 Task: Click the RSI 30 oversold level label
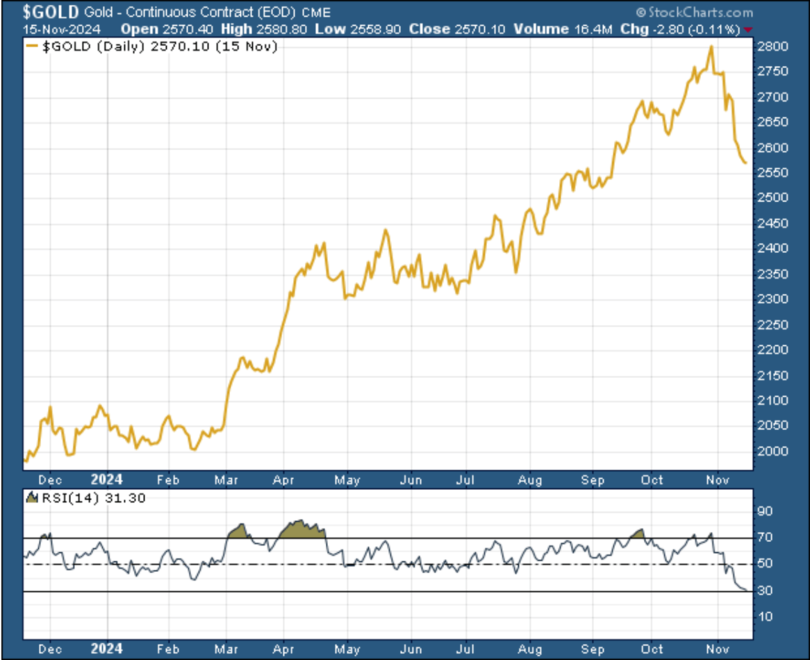(765, 590)
